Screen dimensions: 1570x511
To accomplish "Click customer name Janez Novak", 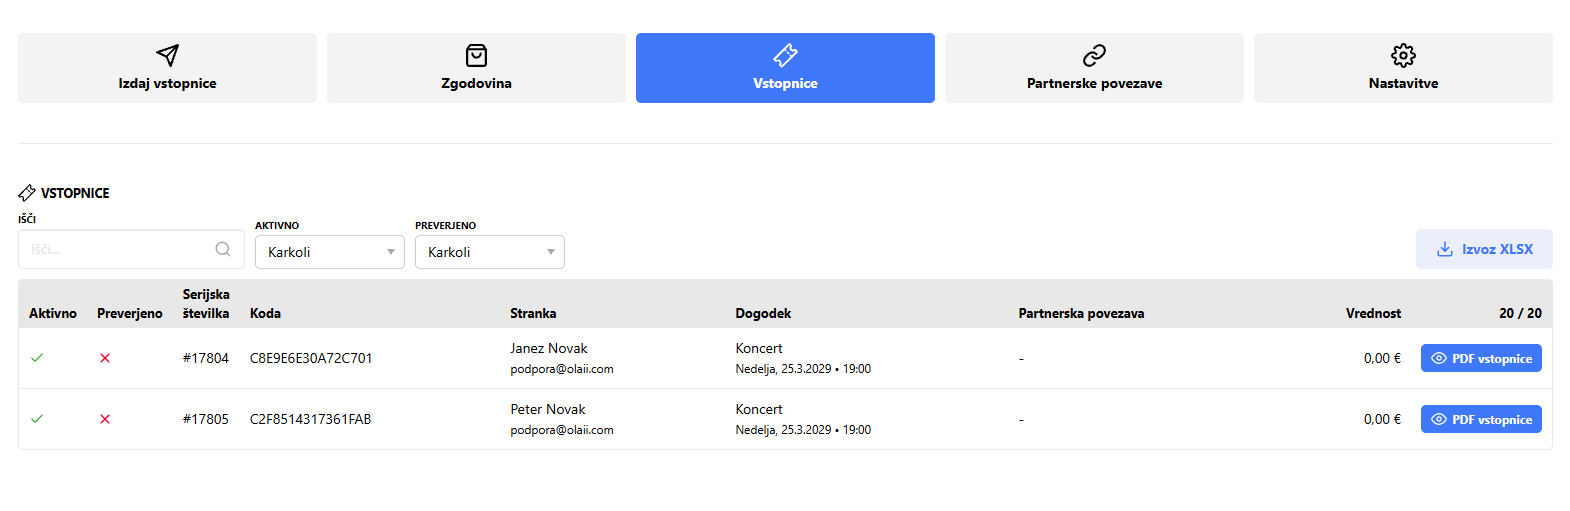I will click(x=549, y=348).
